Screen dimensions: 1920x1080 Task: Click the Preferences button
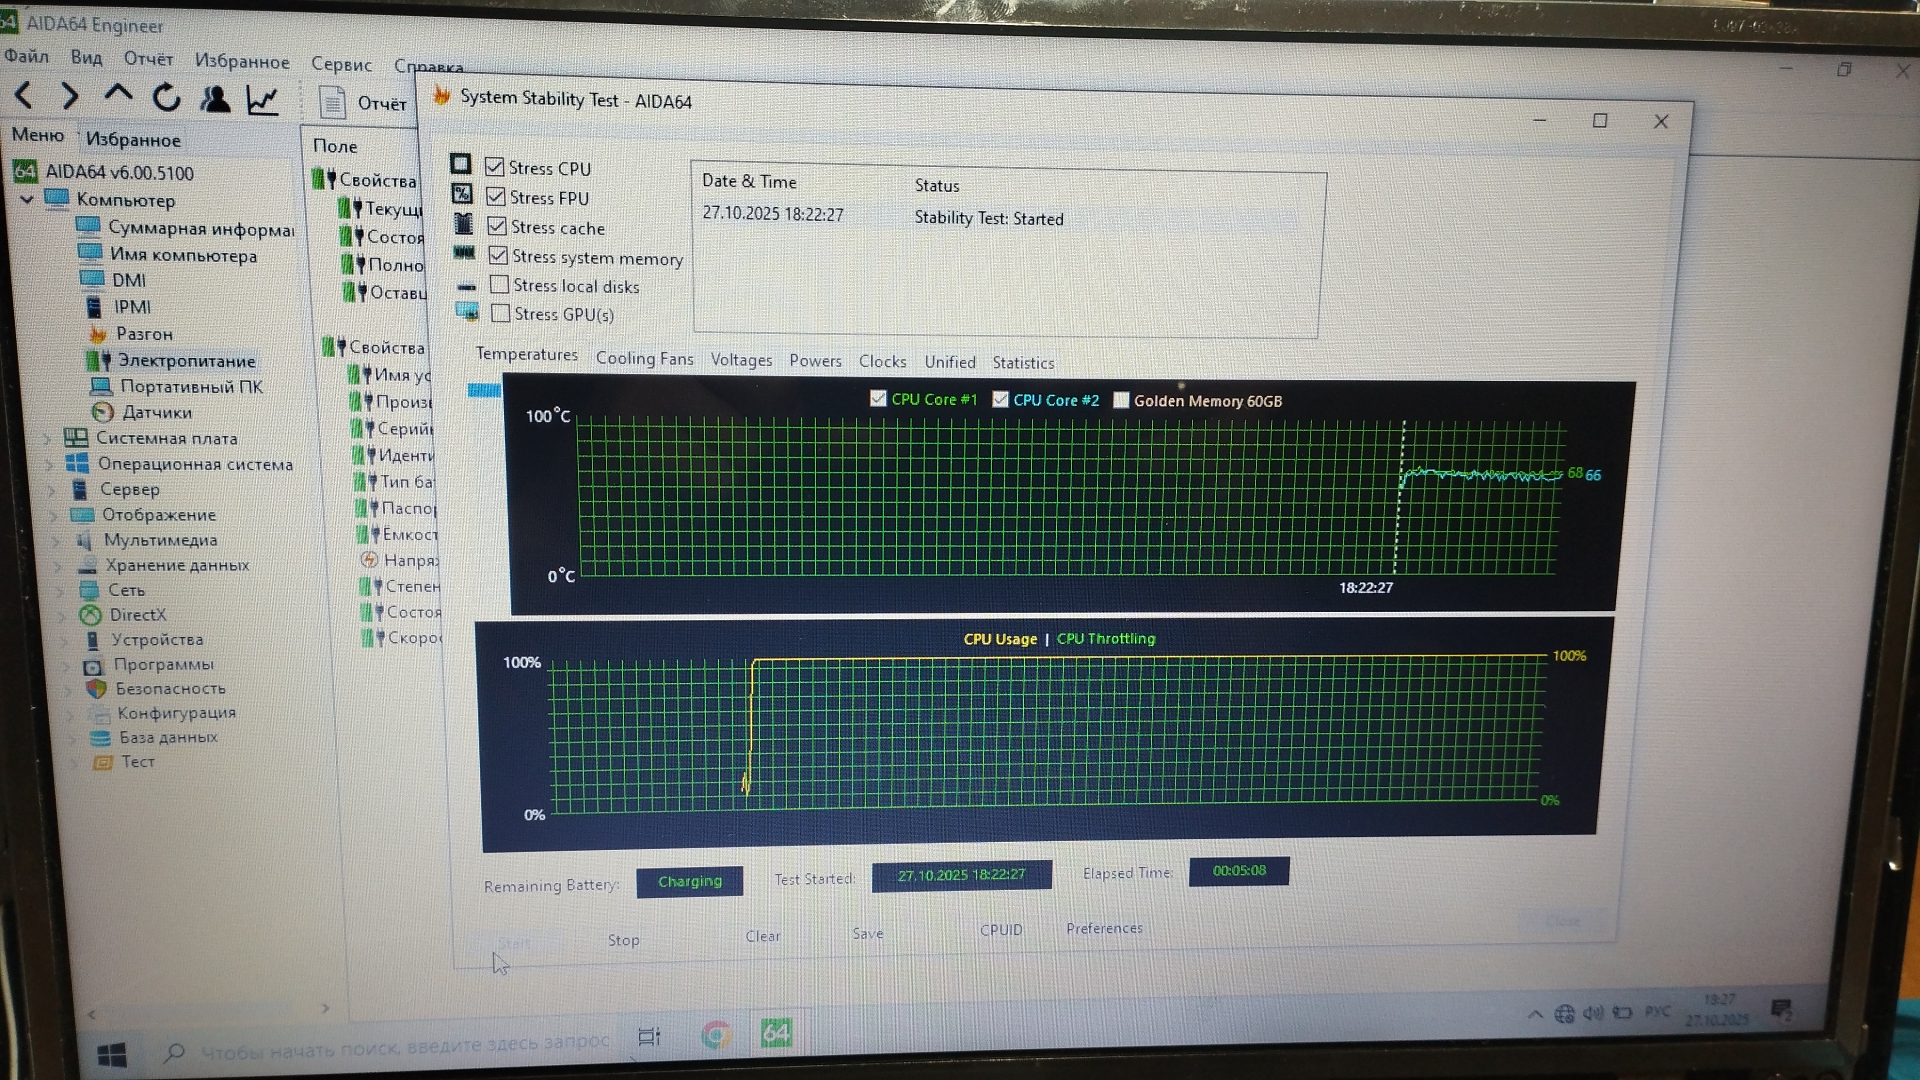(1104, 928)
